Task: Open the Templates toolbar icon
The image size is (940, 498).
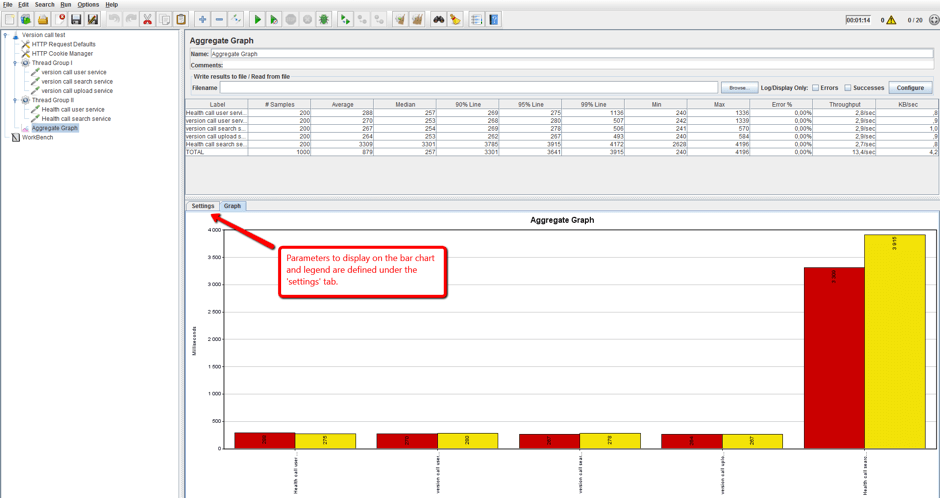Action: [26, 20]
